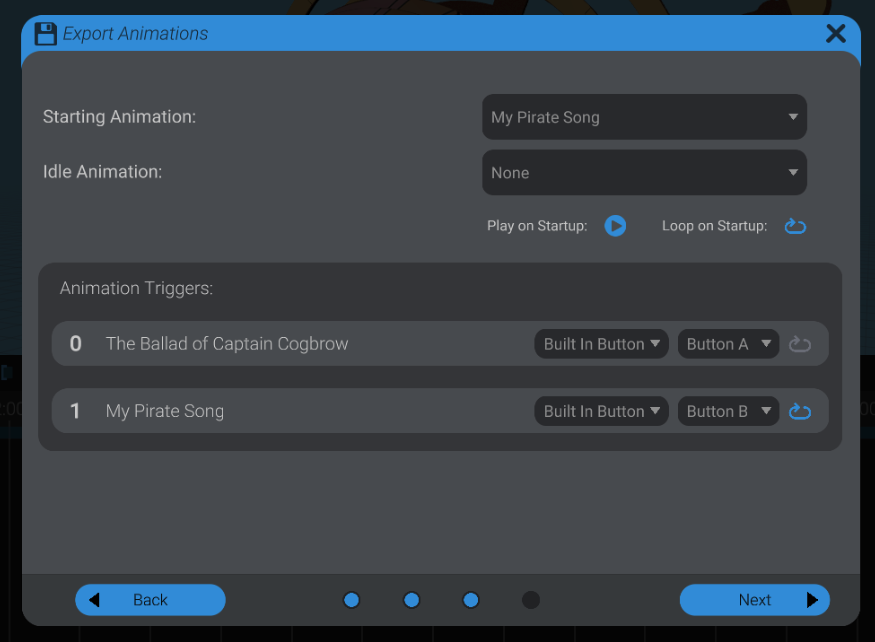Click the loop icon on My Pirate Song trigger
The image size is (875, 642).
[800, 410]
